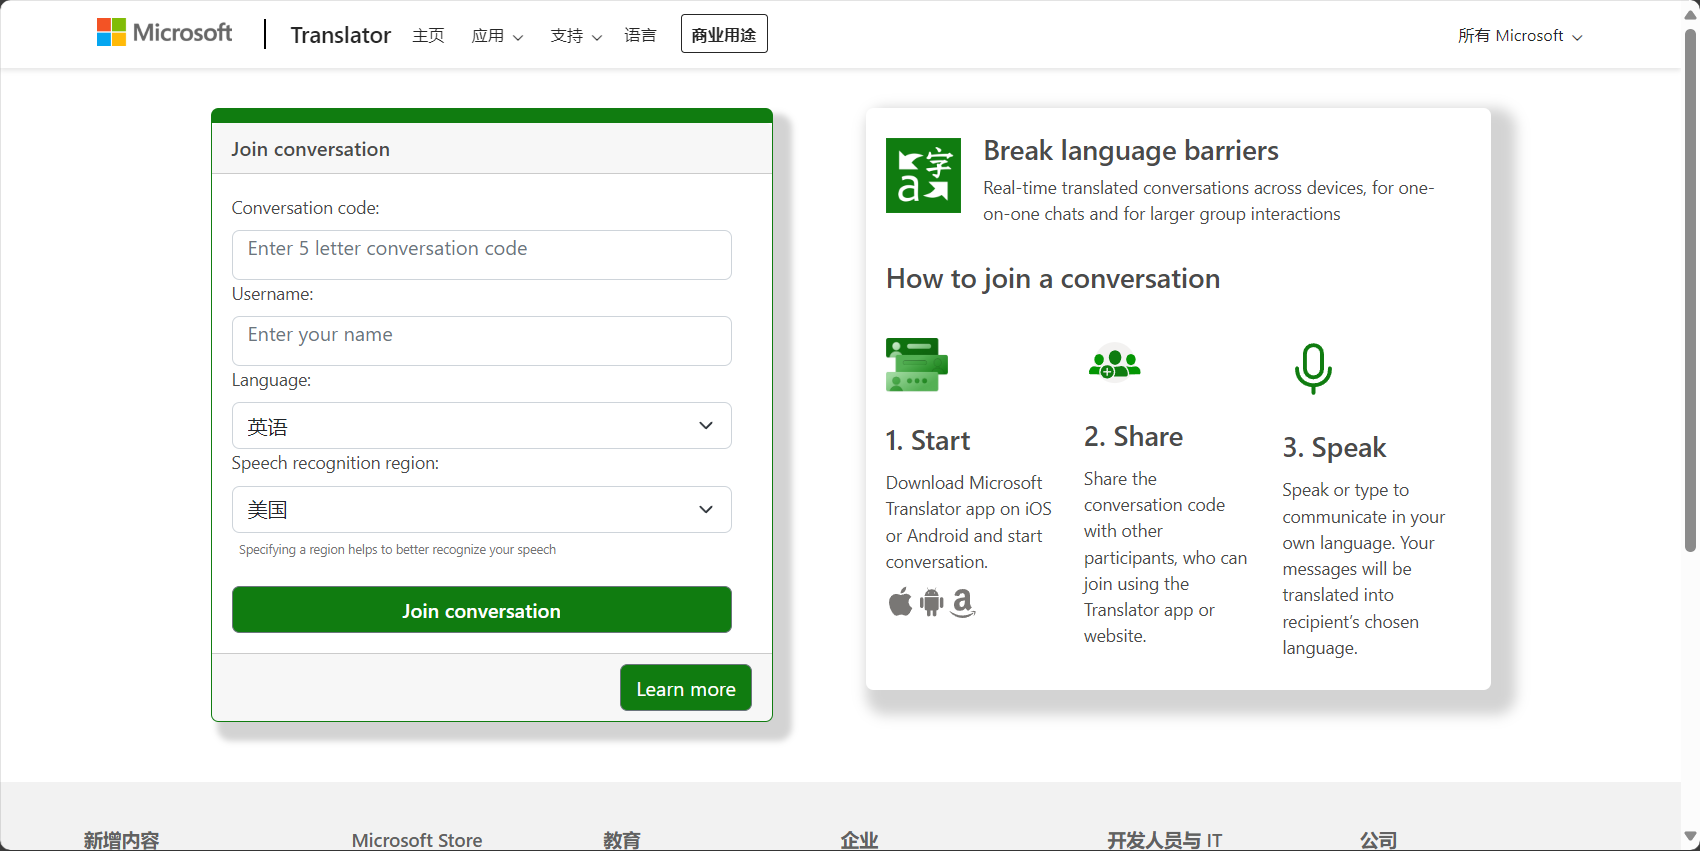Open the Language dropdown showing 英语
Screen dimensions: 1700x851
point(482,426)
